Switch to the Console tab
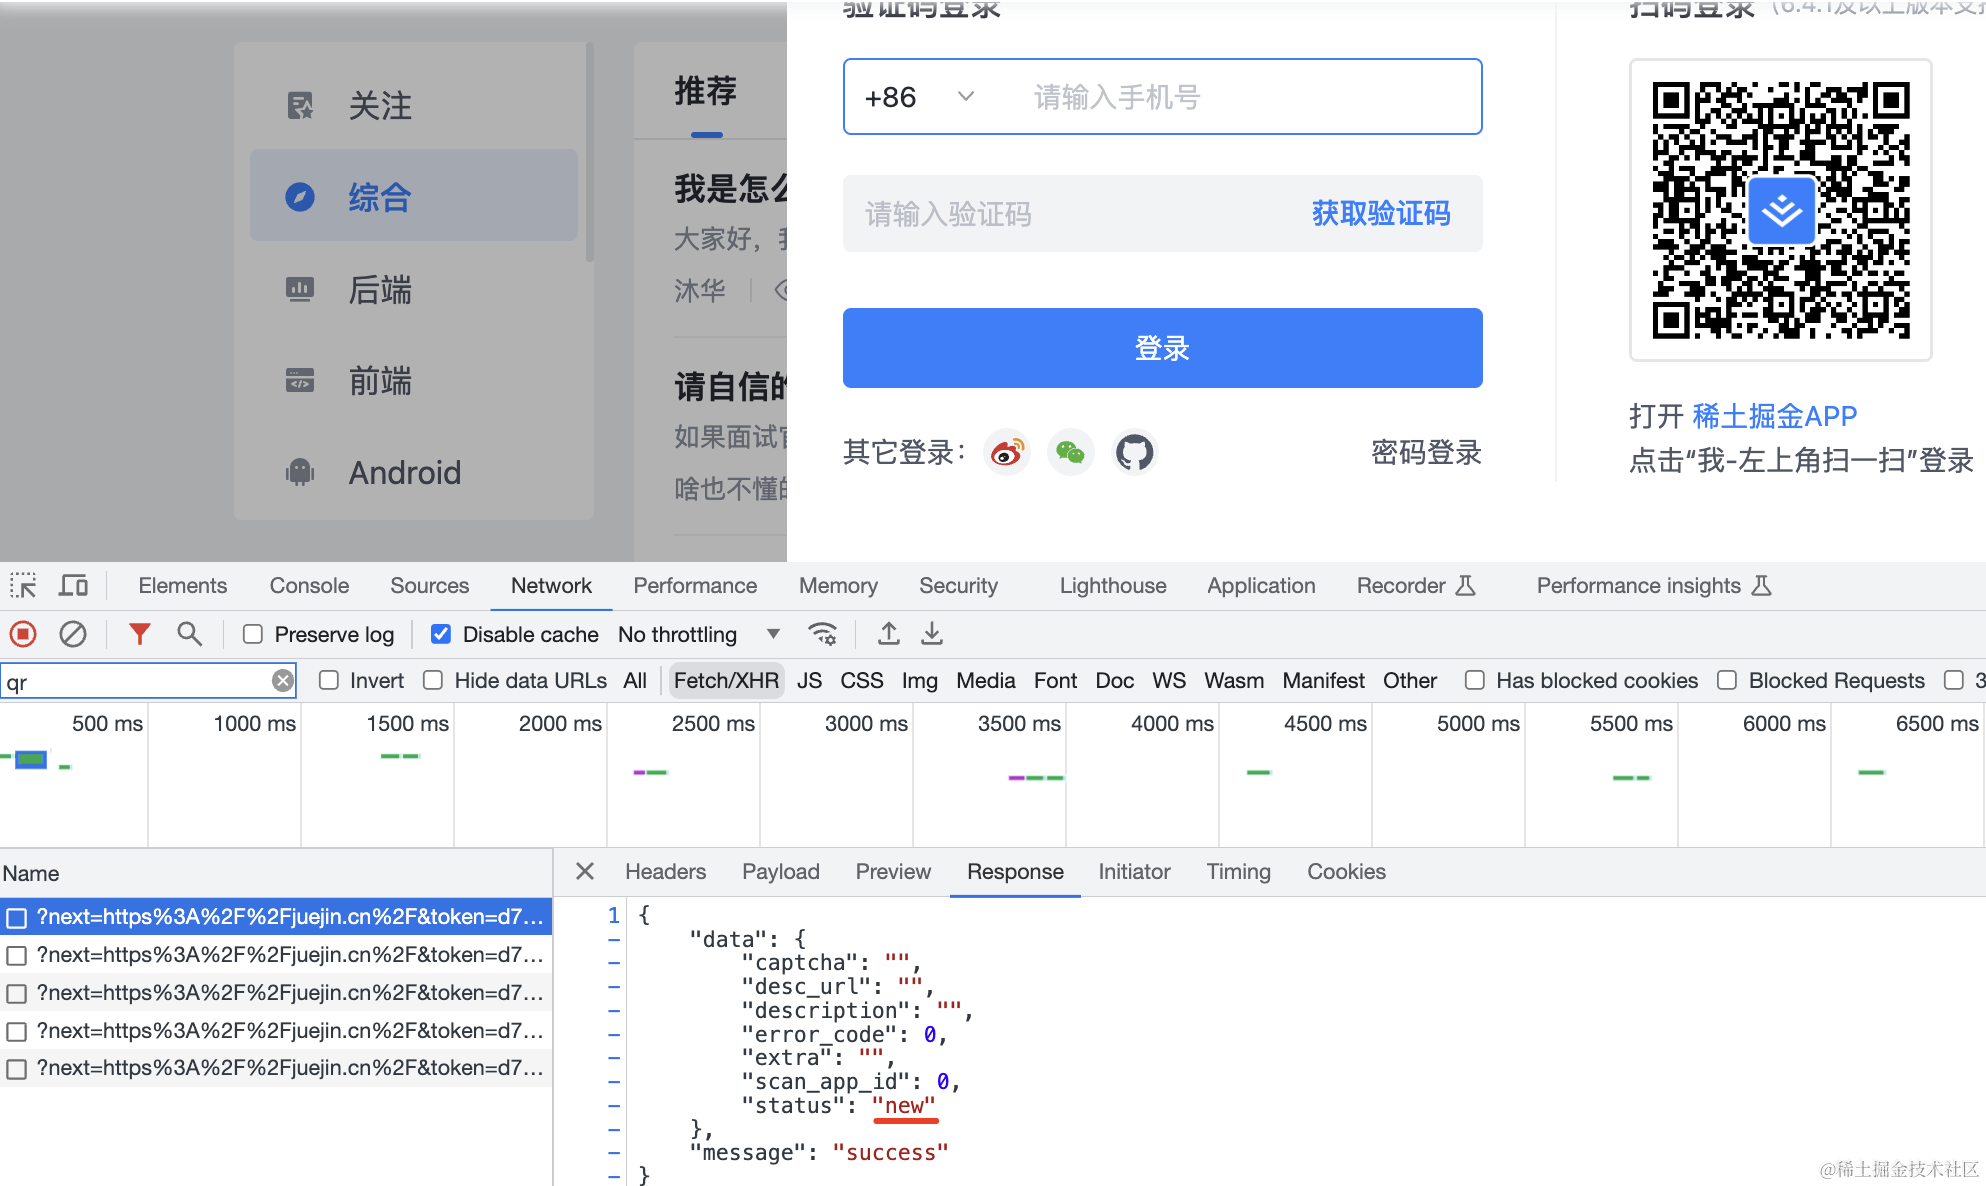Screen dimensions: 1986x1186 point(309,586)
